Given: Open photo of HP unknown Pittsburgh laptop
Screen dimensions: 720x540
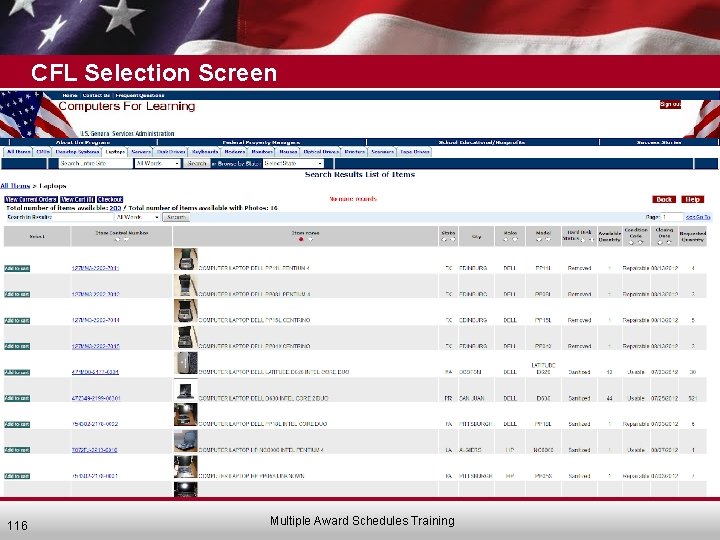Looking at the screenshot, I should (186, 467).
